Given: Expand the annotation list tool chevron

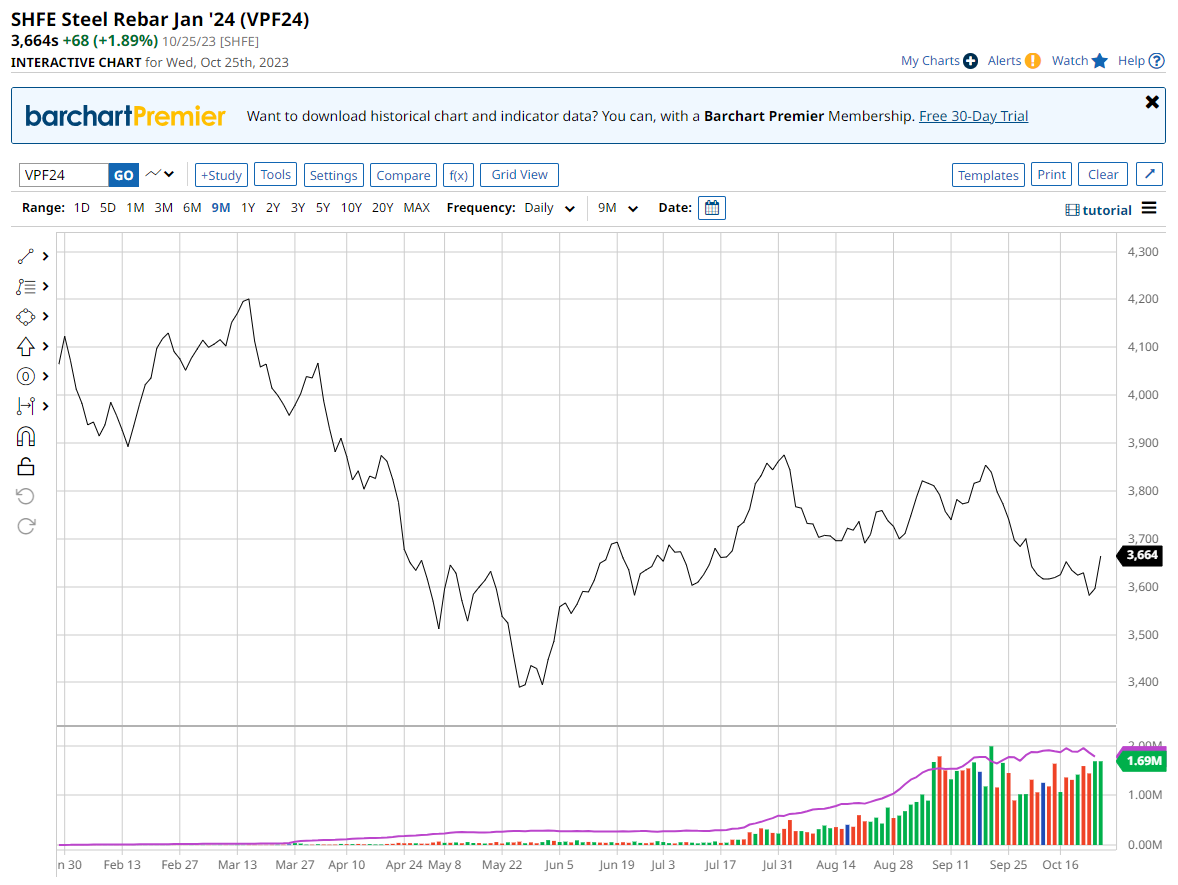Looking at the screenshot, I should coord(46,286).
